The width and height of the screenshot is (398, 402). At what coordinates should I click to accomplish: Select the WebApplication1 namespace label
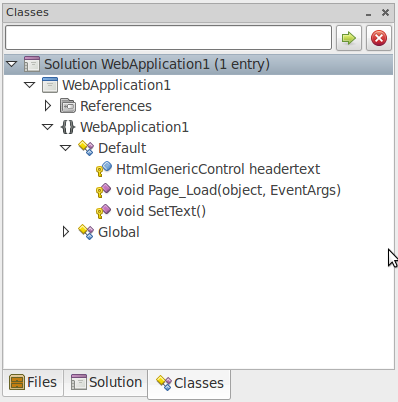[134, 127]
